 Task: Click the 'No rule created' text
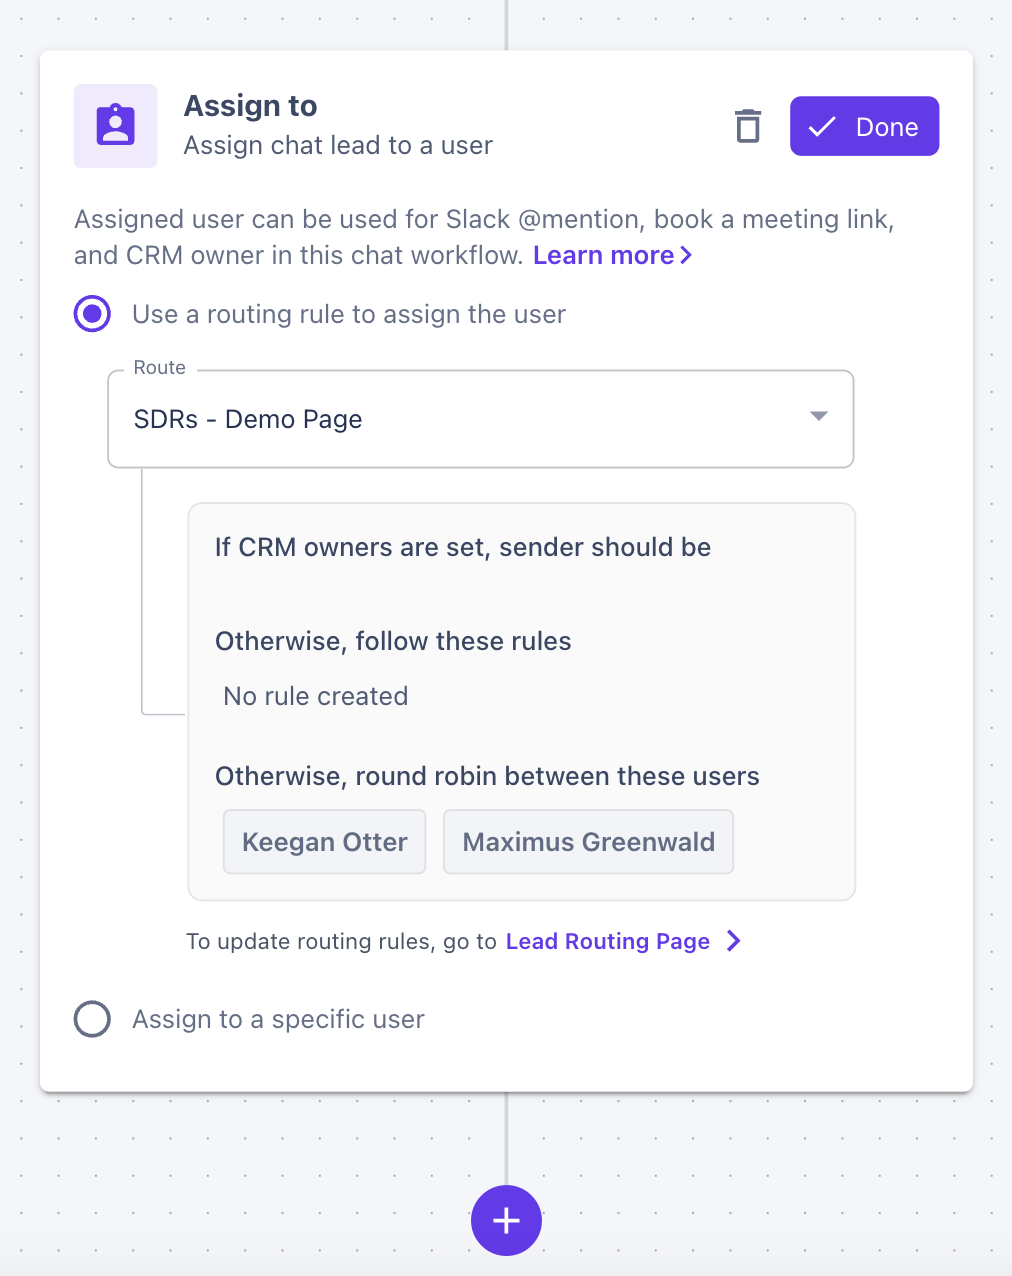click(316, 696)
